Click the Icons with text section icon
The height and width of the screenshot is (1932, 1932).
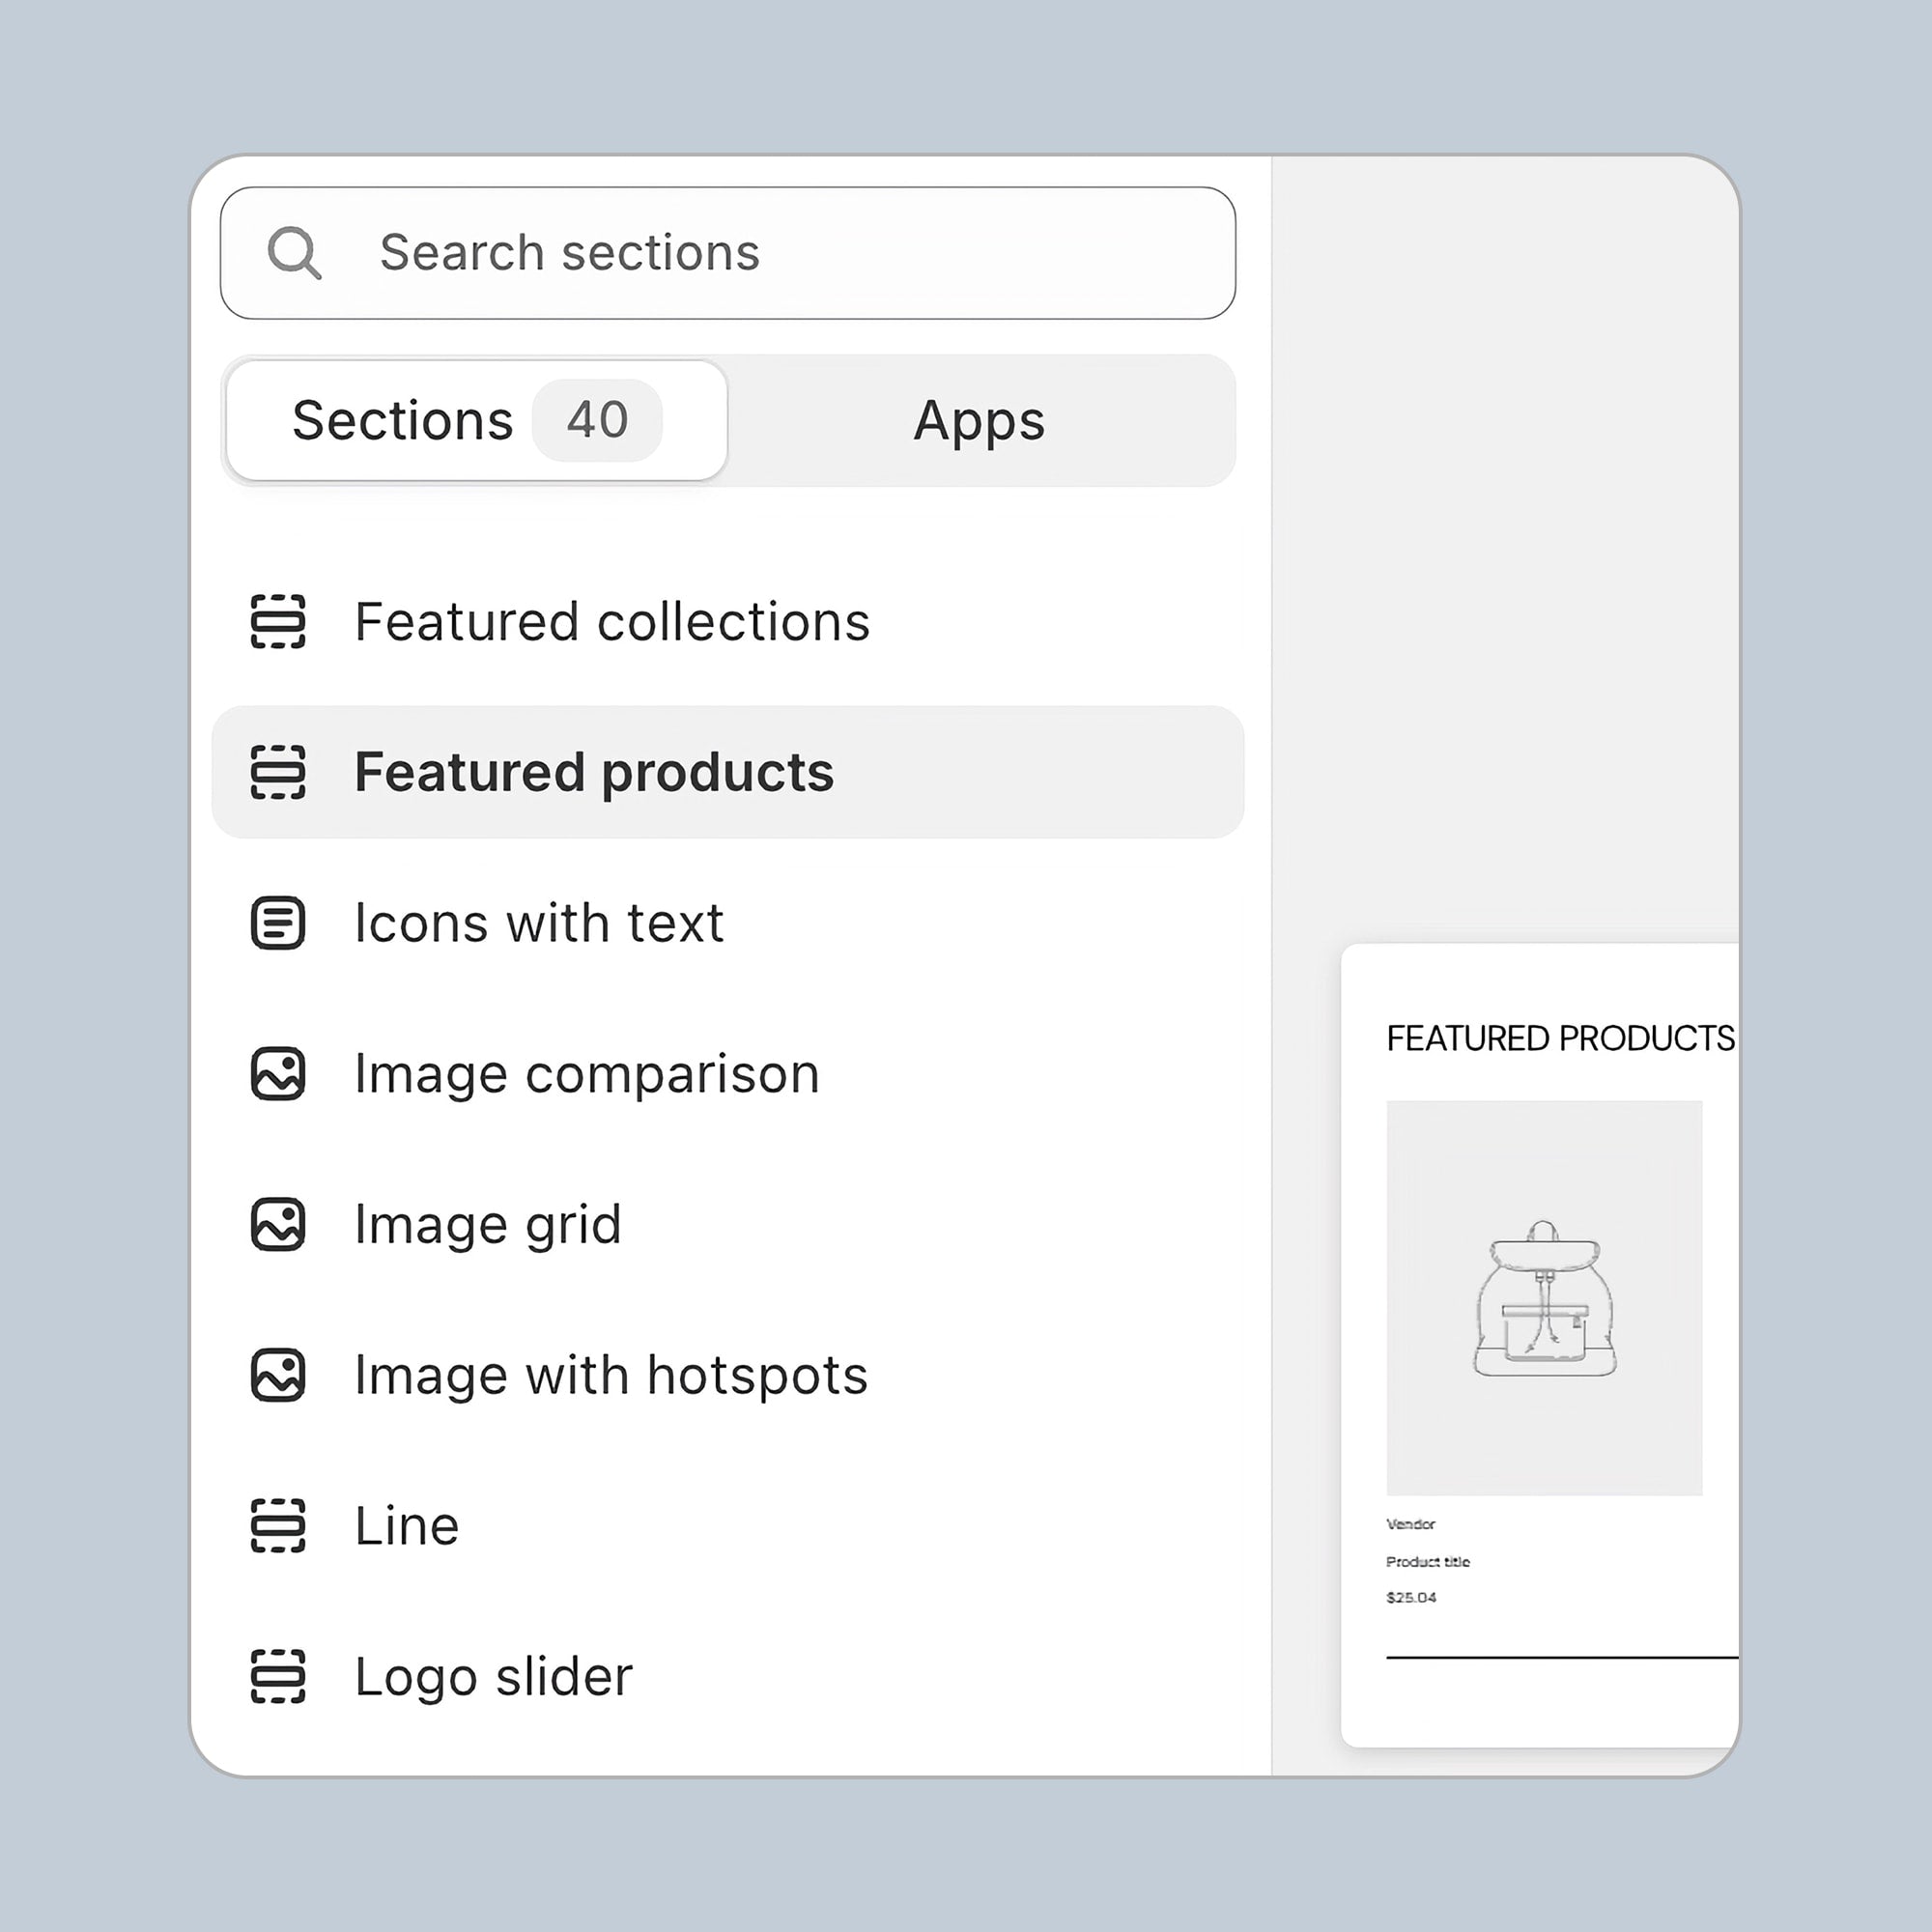point(278,923)
